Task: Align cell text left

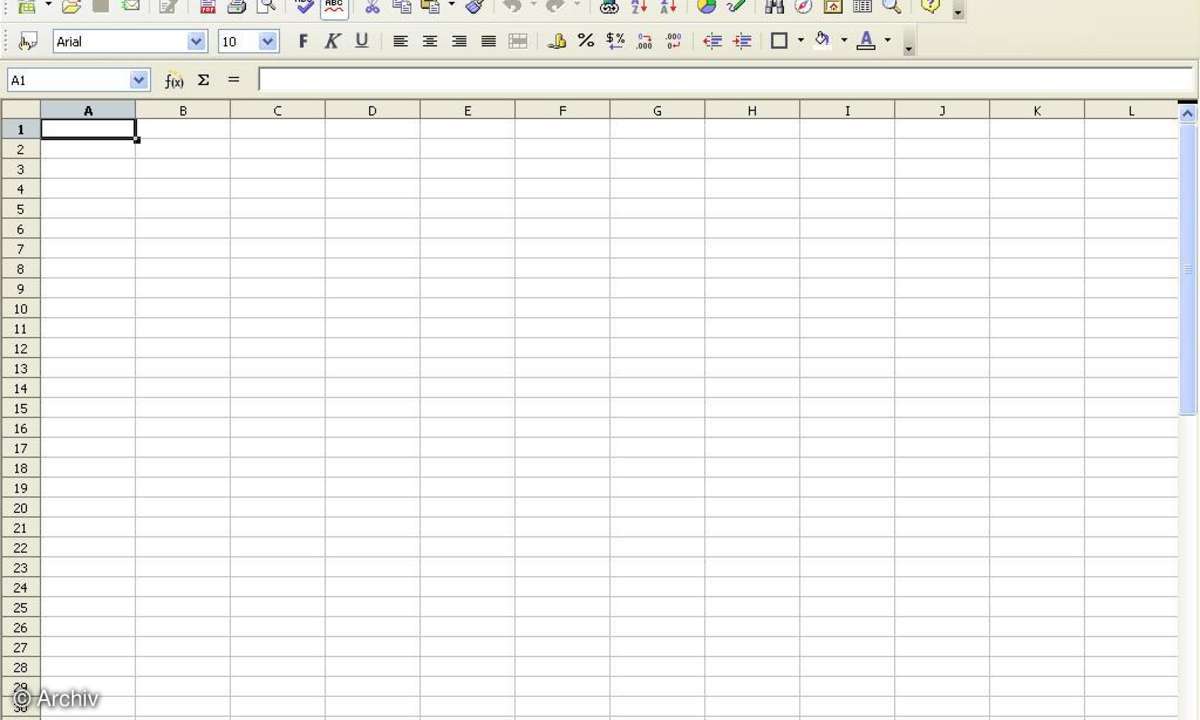Action: coord(400,41)
